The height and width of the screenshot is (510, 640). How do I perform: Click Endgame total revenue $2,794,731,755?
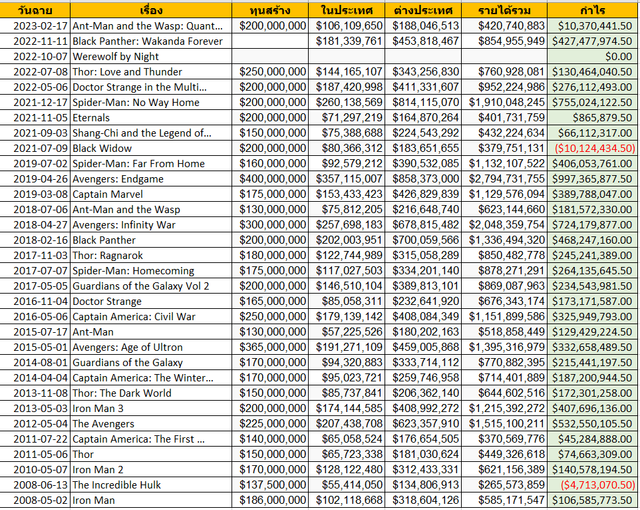point(505,179)
